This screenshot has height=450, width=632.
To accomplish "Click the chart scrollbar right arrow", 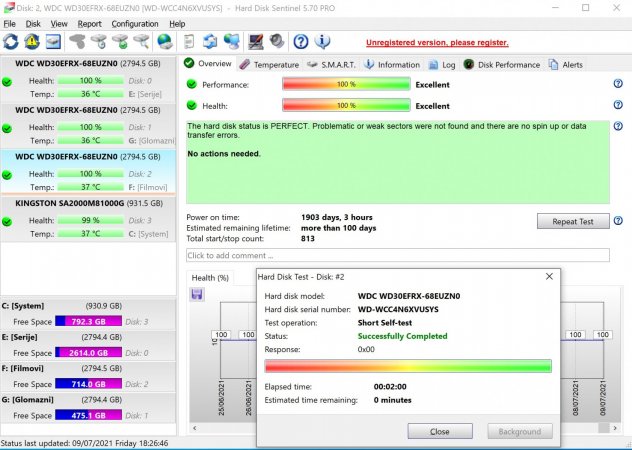I will coord(615,428).
